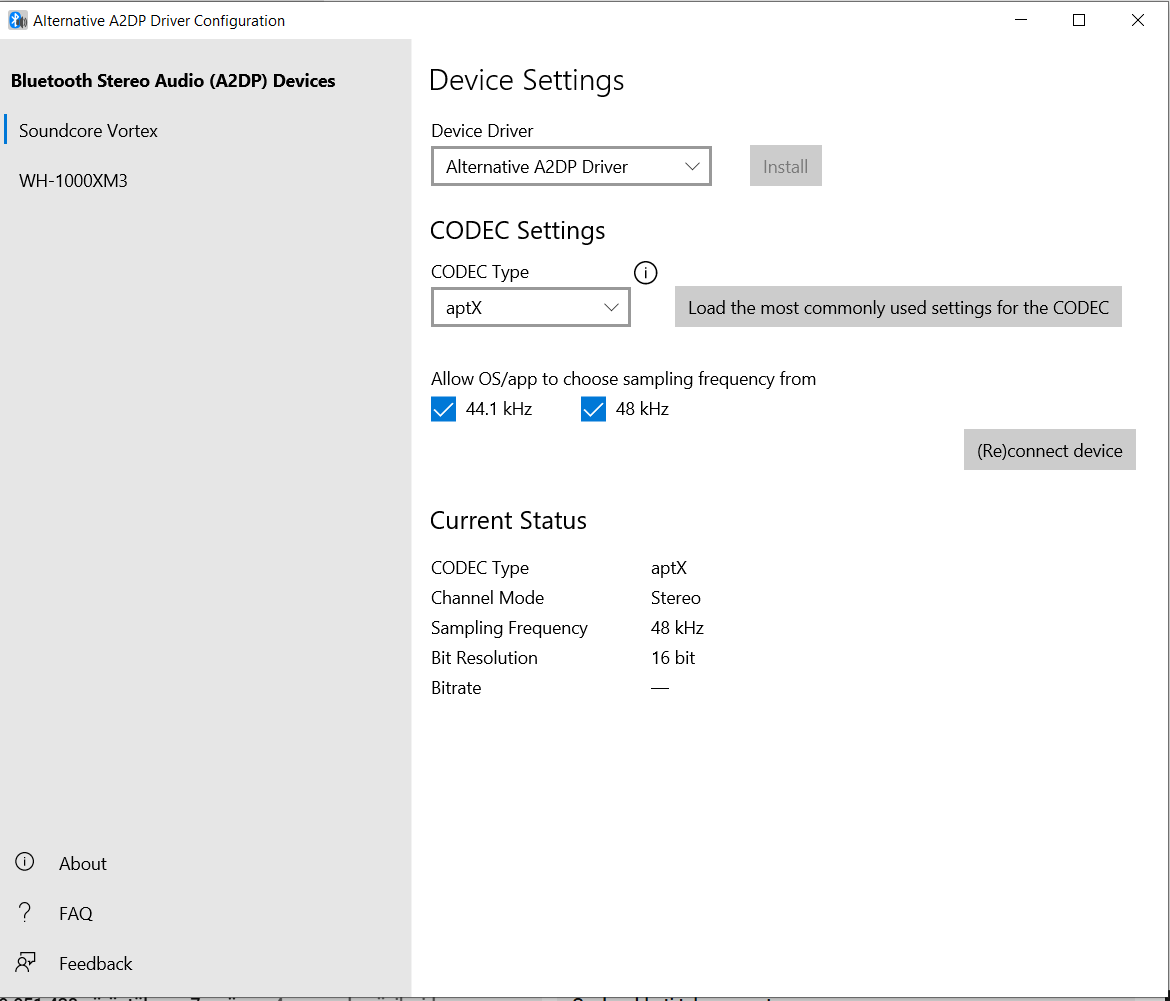The height and width of the screenshot is (1001, 1170).
Task: Click the Install button
Action: click(x=786, y=166)
